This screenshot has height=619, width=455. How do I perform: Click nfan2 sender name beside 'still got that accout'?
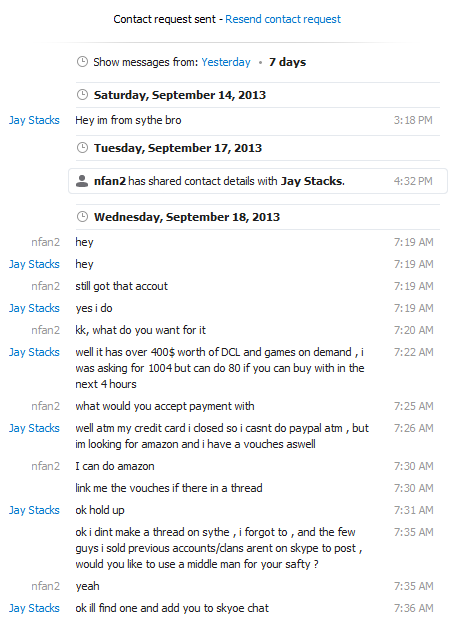pyautogui.click(x=45, y=286)
